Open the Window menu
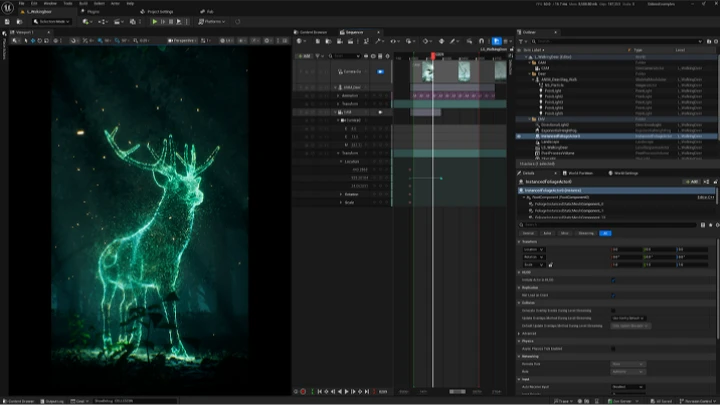This screenshot has width=720, height=405. 50,3
